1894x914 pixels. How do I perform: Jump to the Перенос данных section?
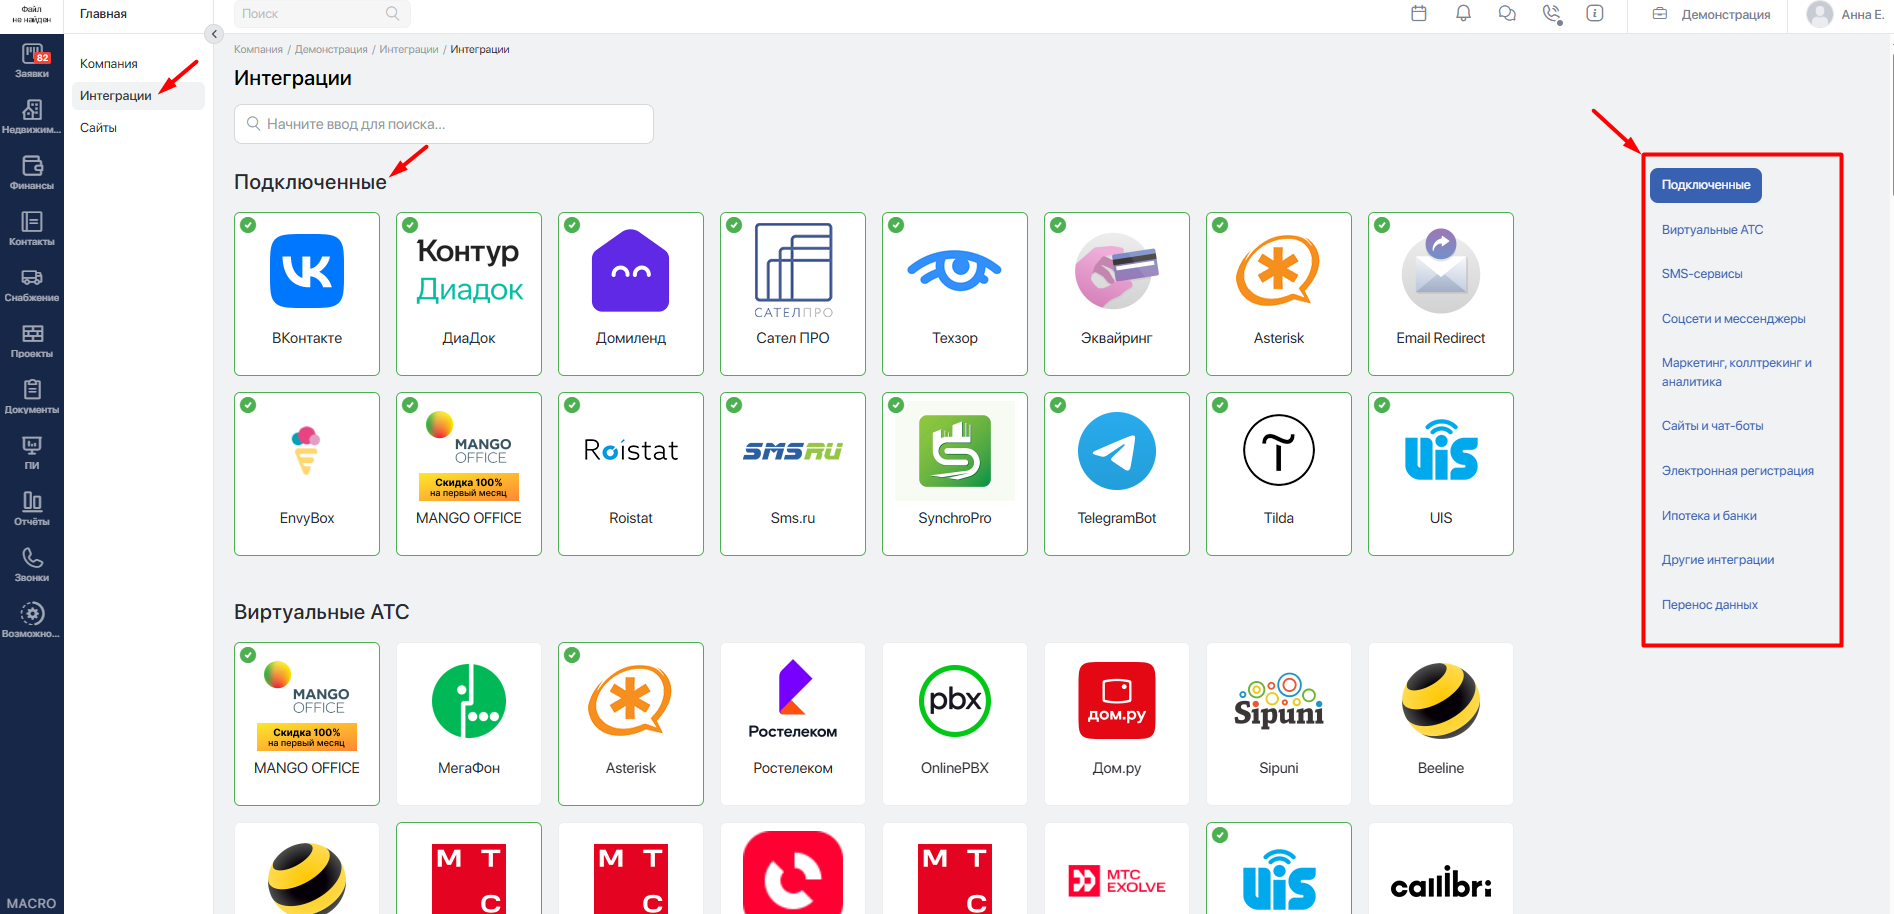tap(1710, 605)
